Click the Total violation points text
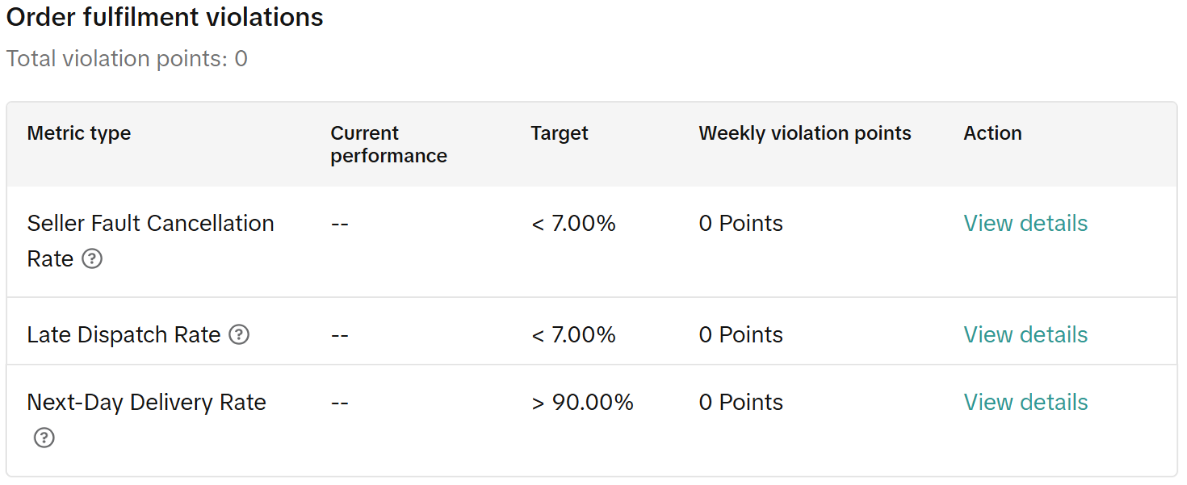This screenshot has width=1187, height=485. coord(127,59)
